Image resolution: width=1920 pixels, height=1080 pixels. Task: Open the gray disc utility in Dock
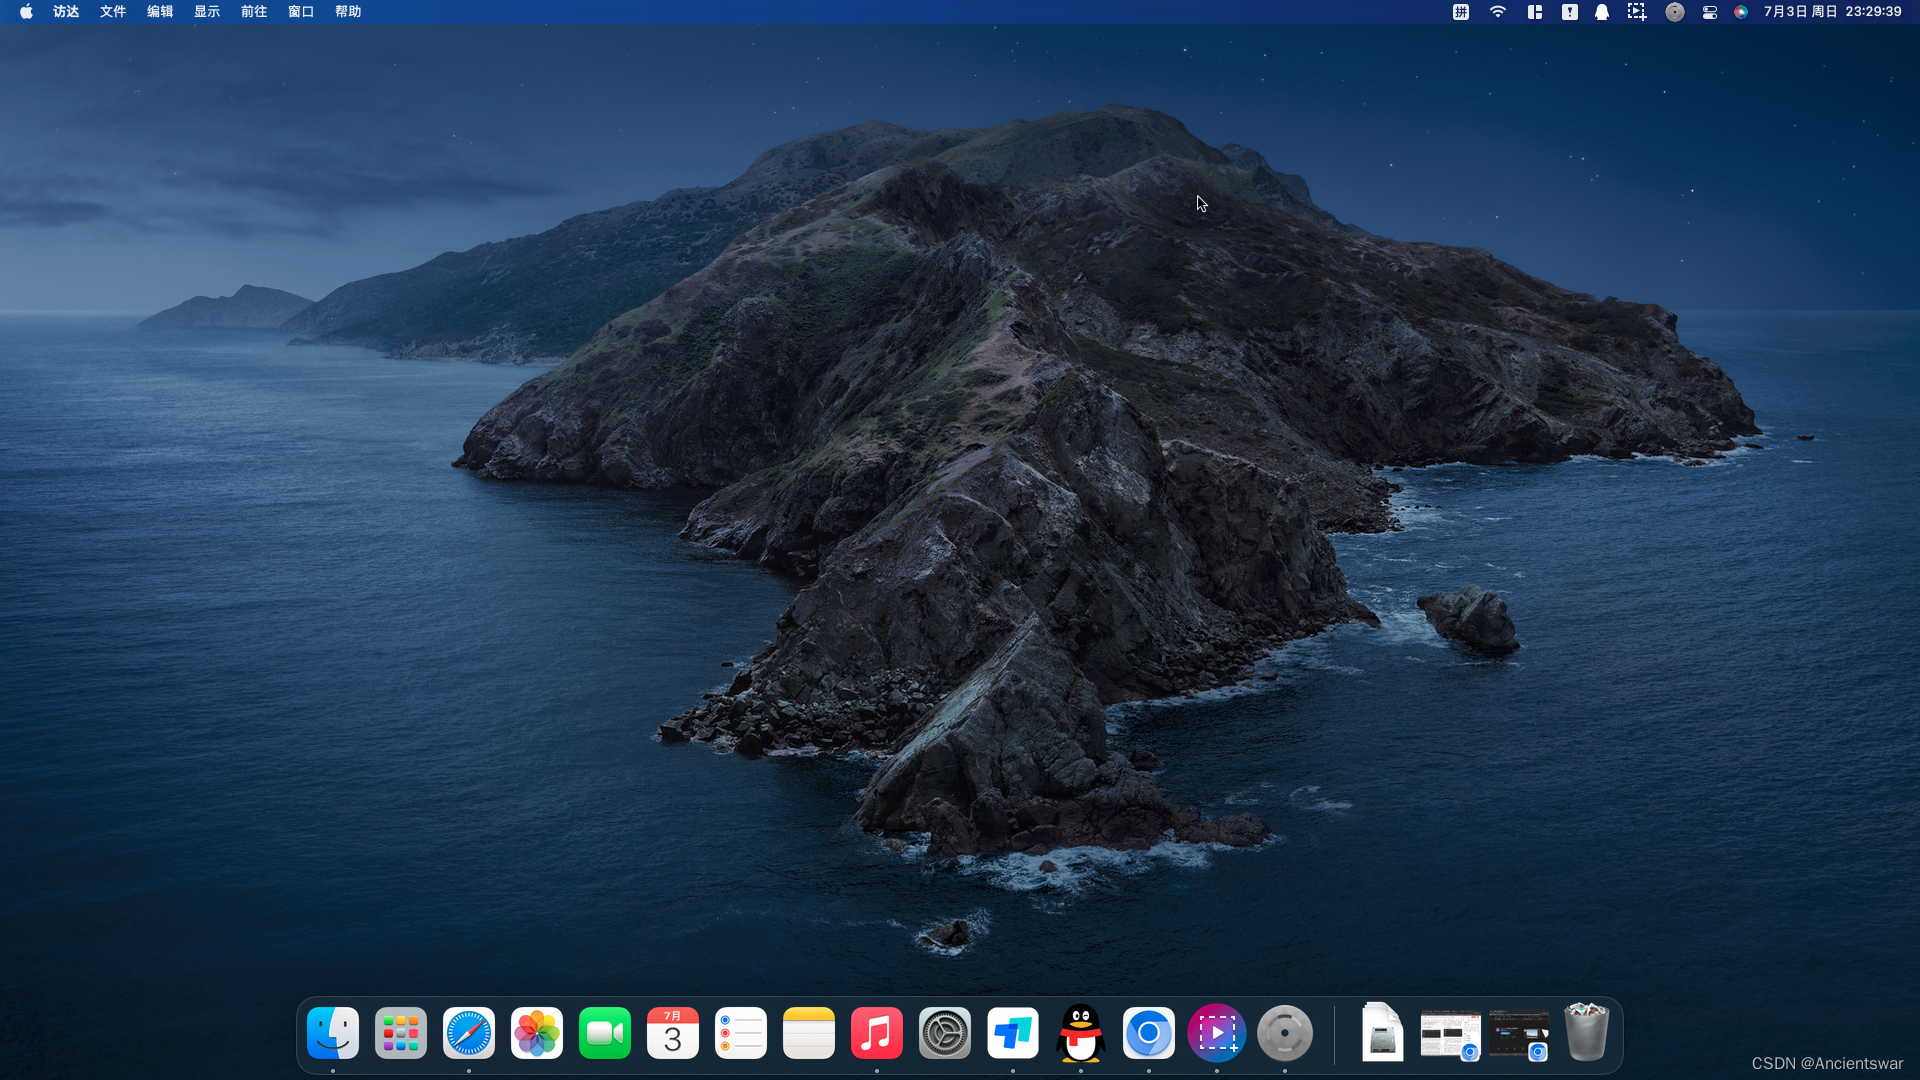click(x=1285, y=1033)
